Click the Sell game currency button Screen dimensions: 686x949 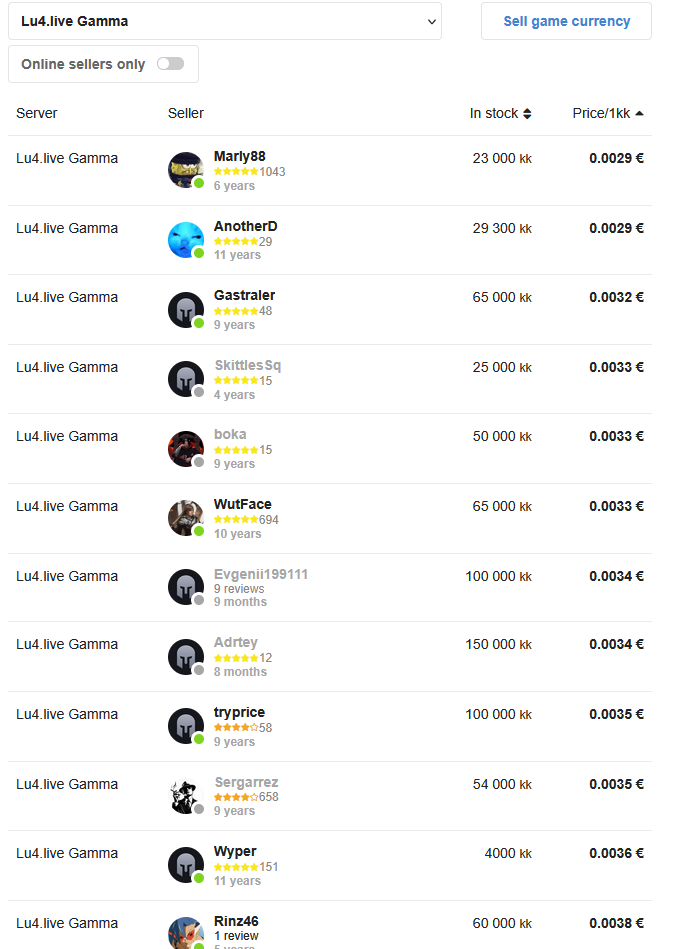point(566,21)
